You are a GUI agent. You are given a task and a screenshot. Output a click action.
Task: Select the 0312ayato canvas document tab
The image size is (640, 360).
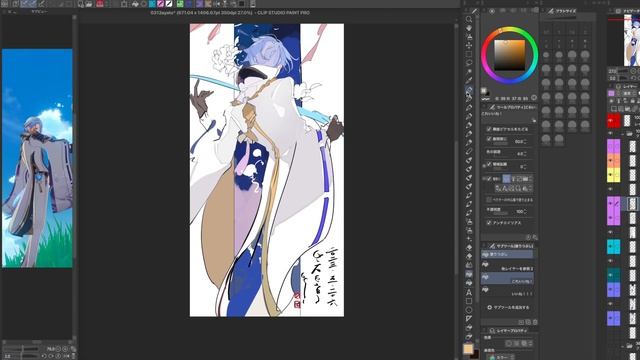point(230,13)
